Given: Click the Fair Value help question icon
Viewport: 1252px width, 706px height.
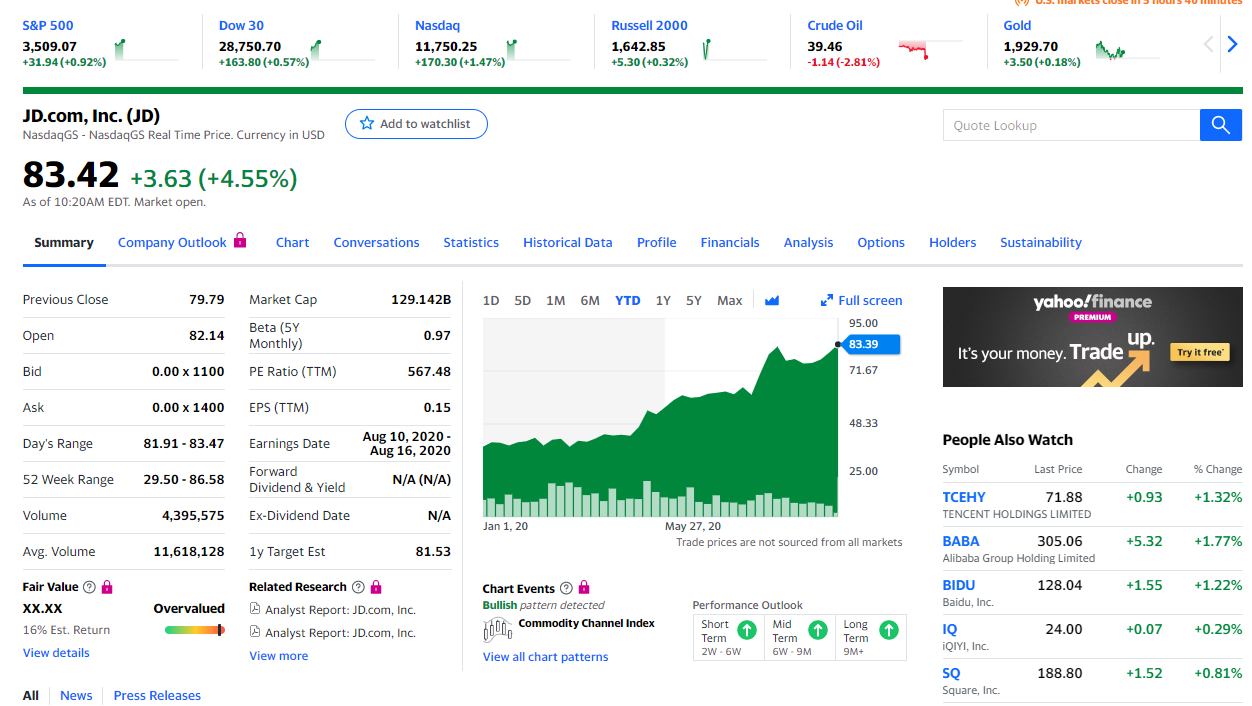Looking at the screenshot, I should click(x=90, y=588).
